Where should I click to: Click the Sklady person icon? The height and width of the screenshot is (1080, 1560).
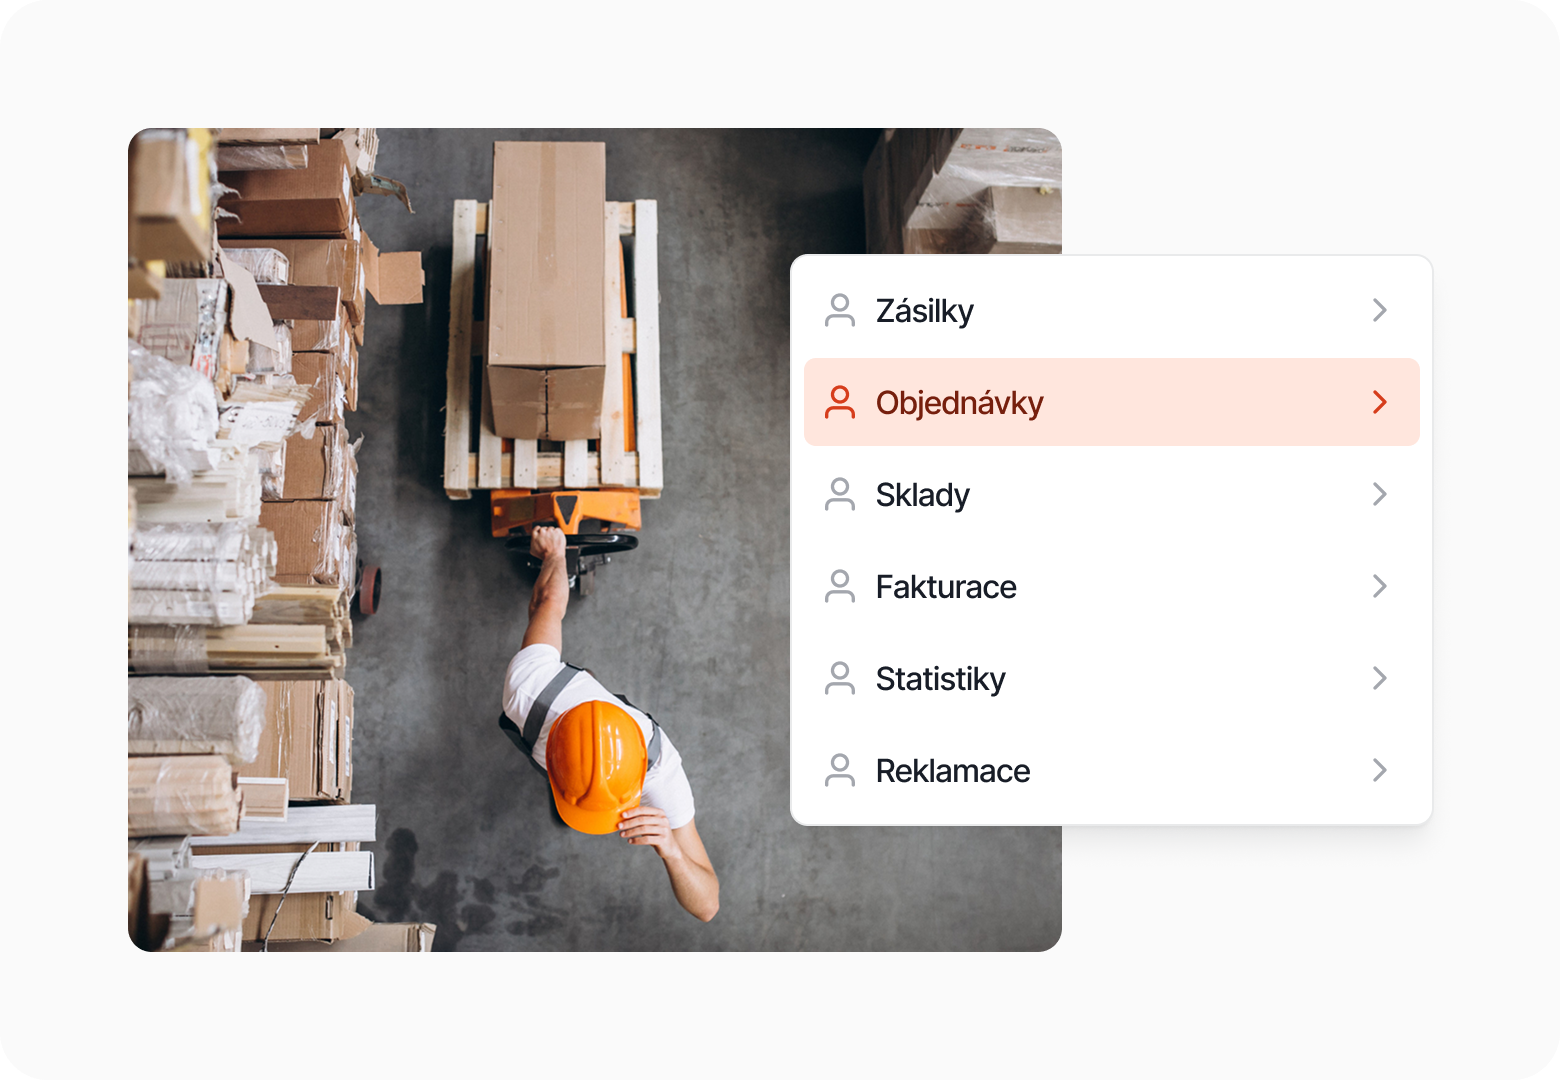(x=840, y=494)
